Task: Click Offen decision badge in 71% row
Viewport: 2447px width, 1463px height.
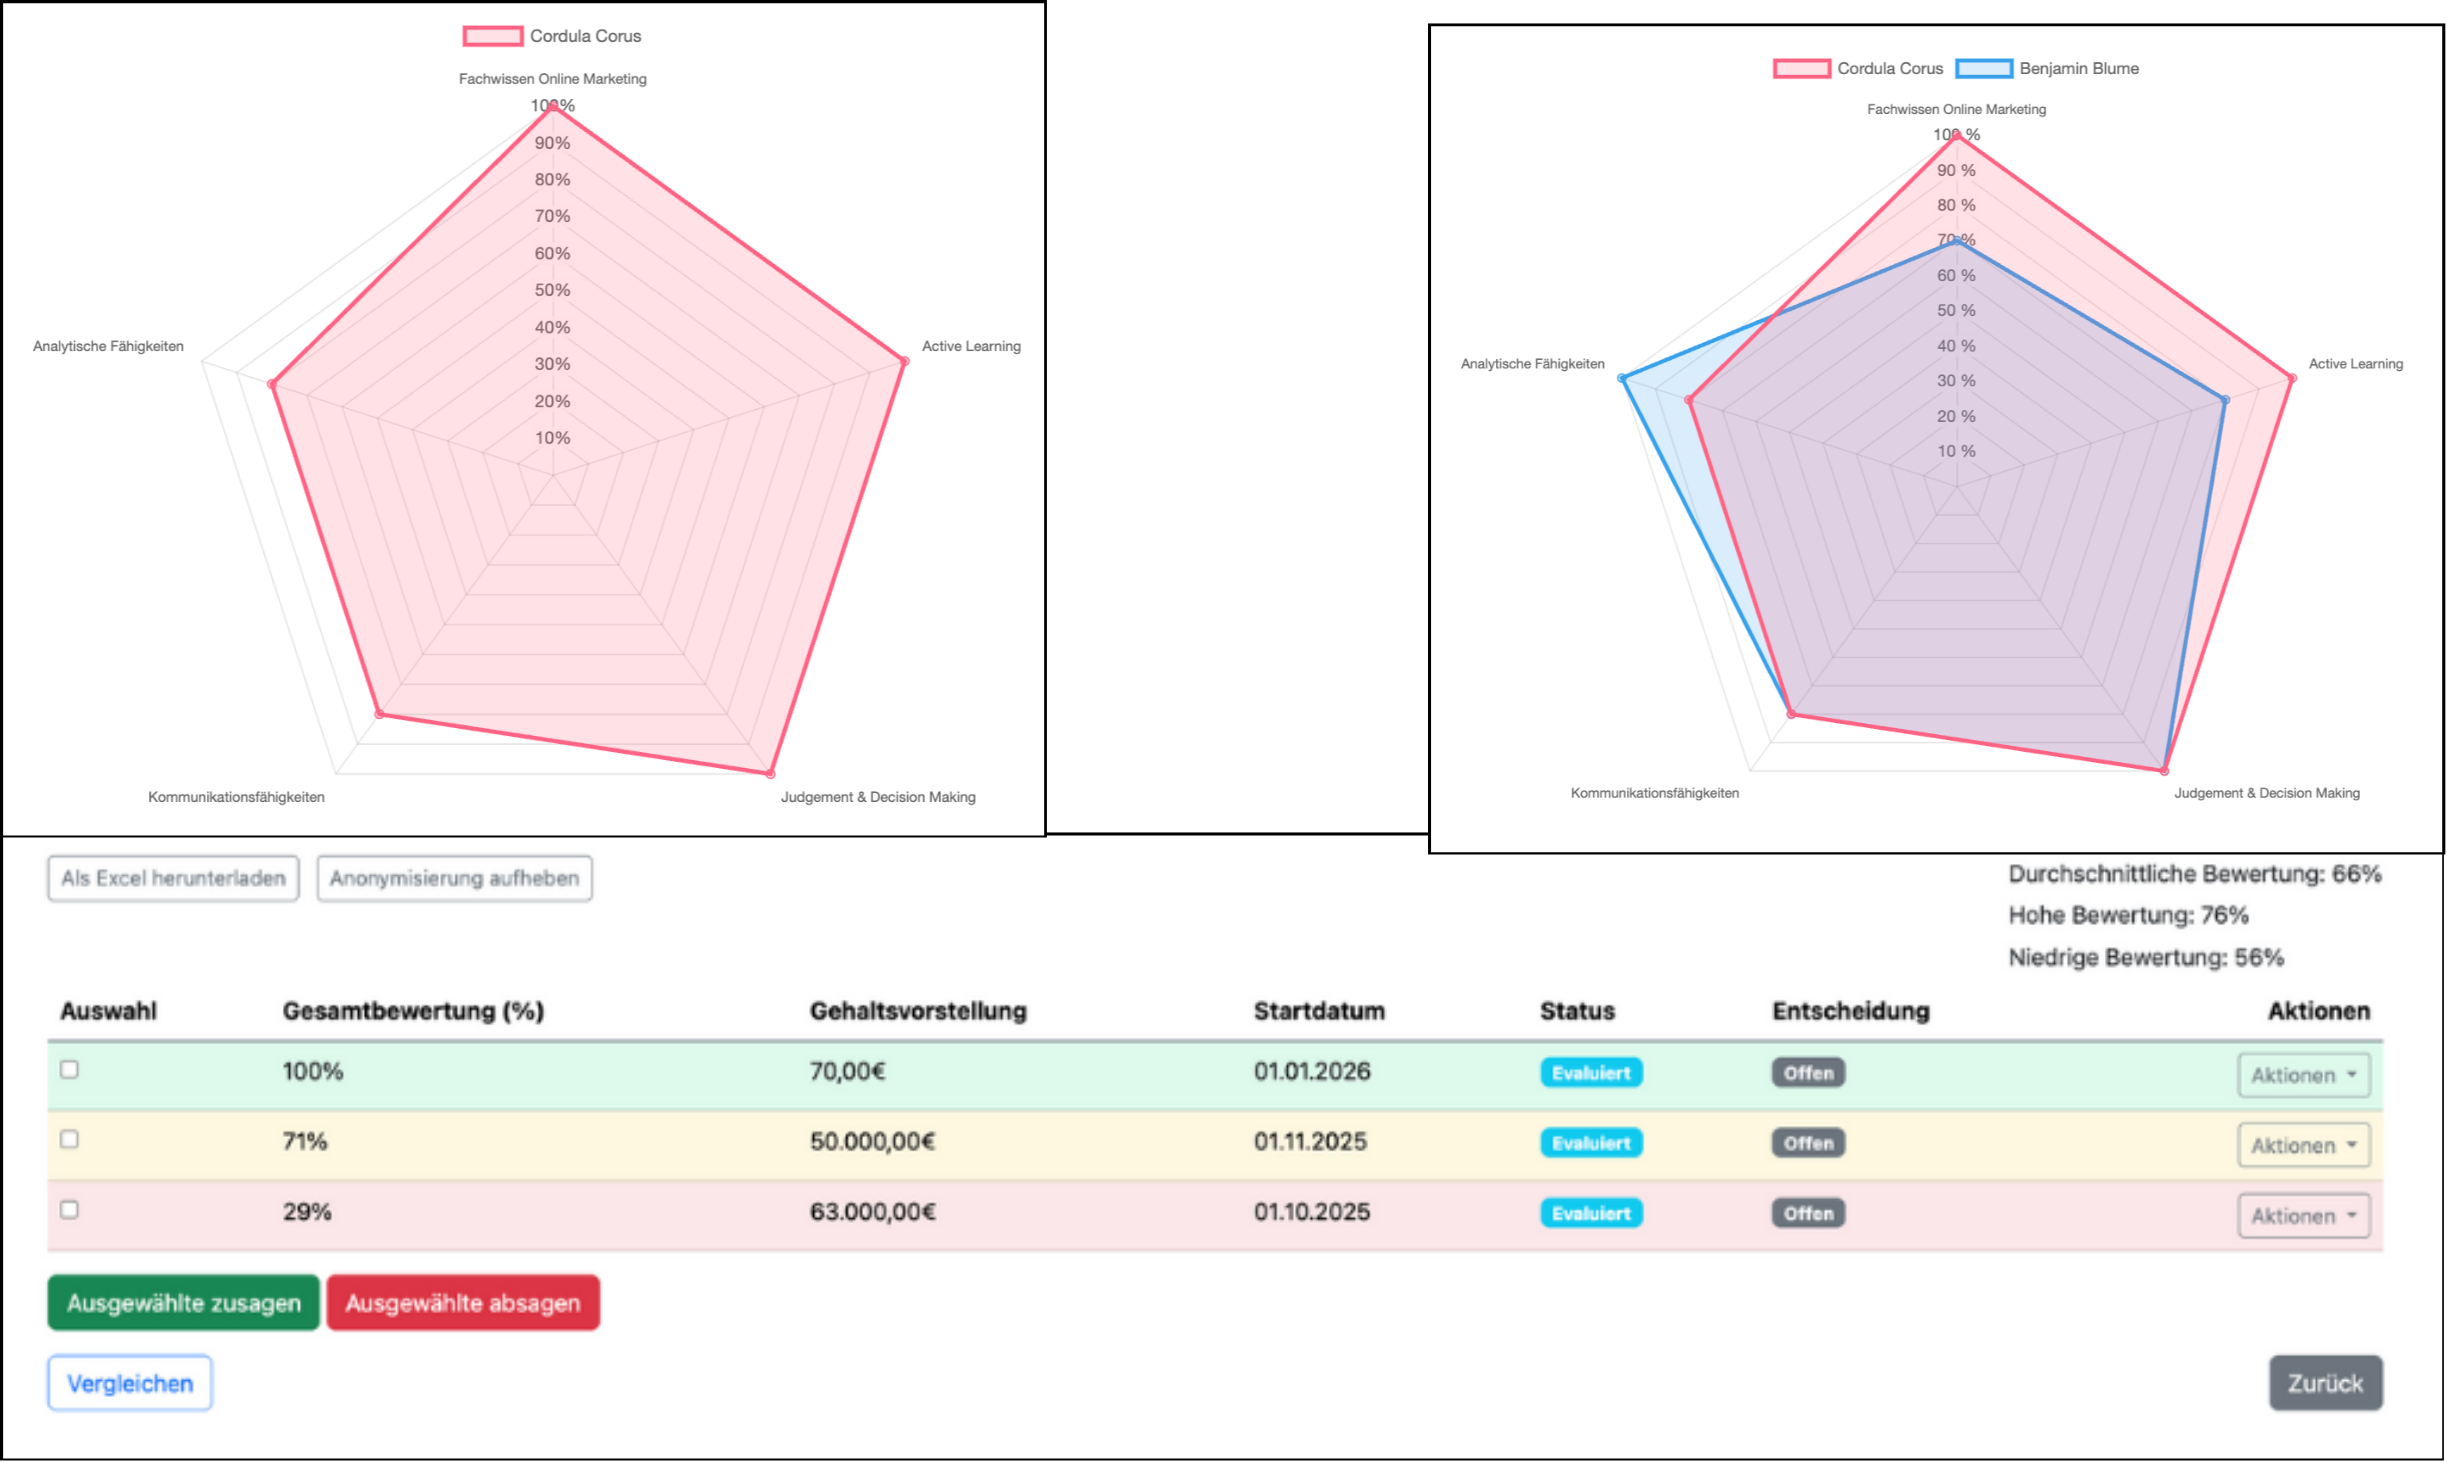Action: pyautogui.click(x=1808, y=1143)
